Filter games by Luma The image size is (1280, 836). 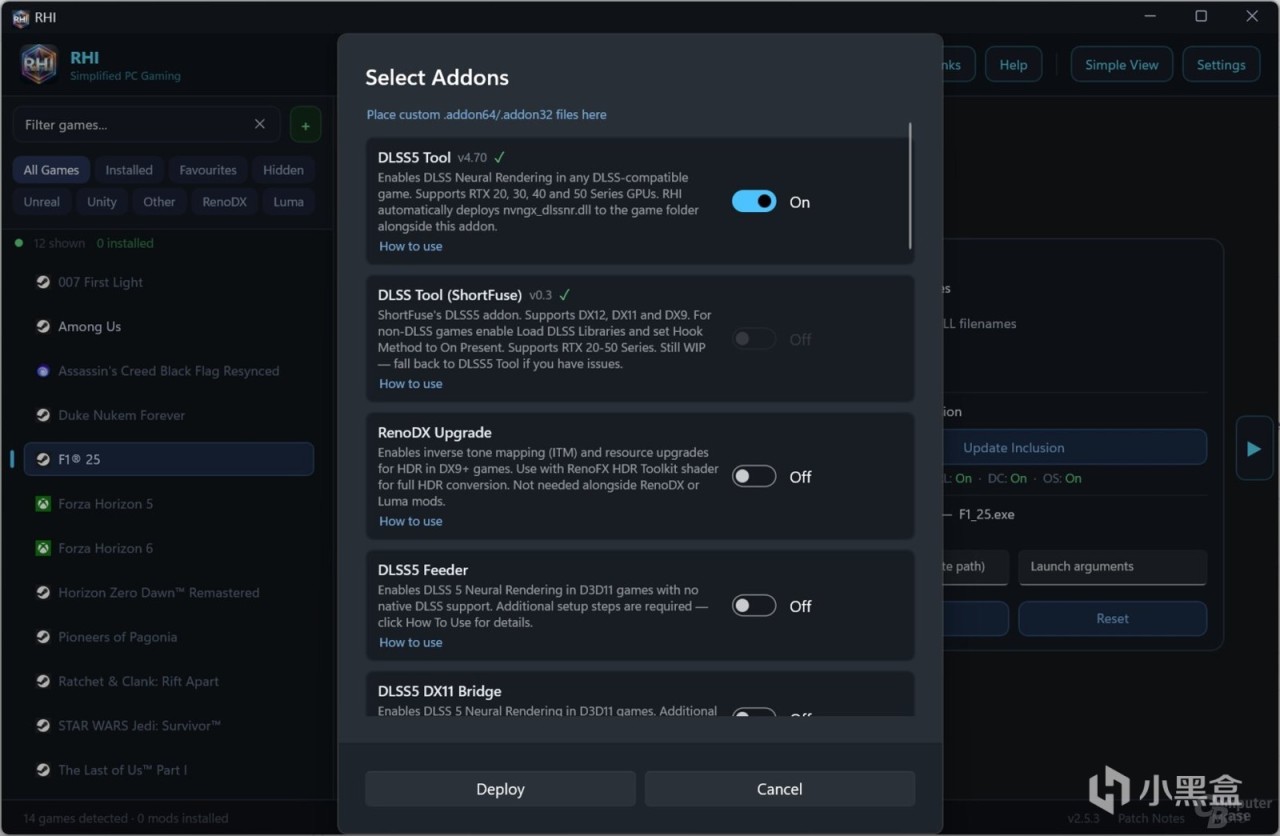click(x=288, y=202)
